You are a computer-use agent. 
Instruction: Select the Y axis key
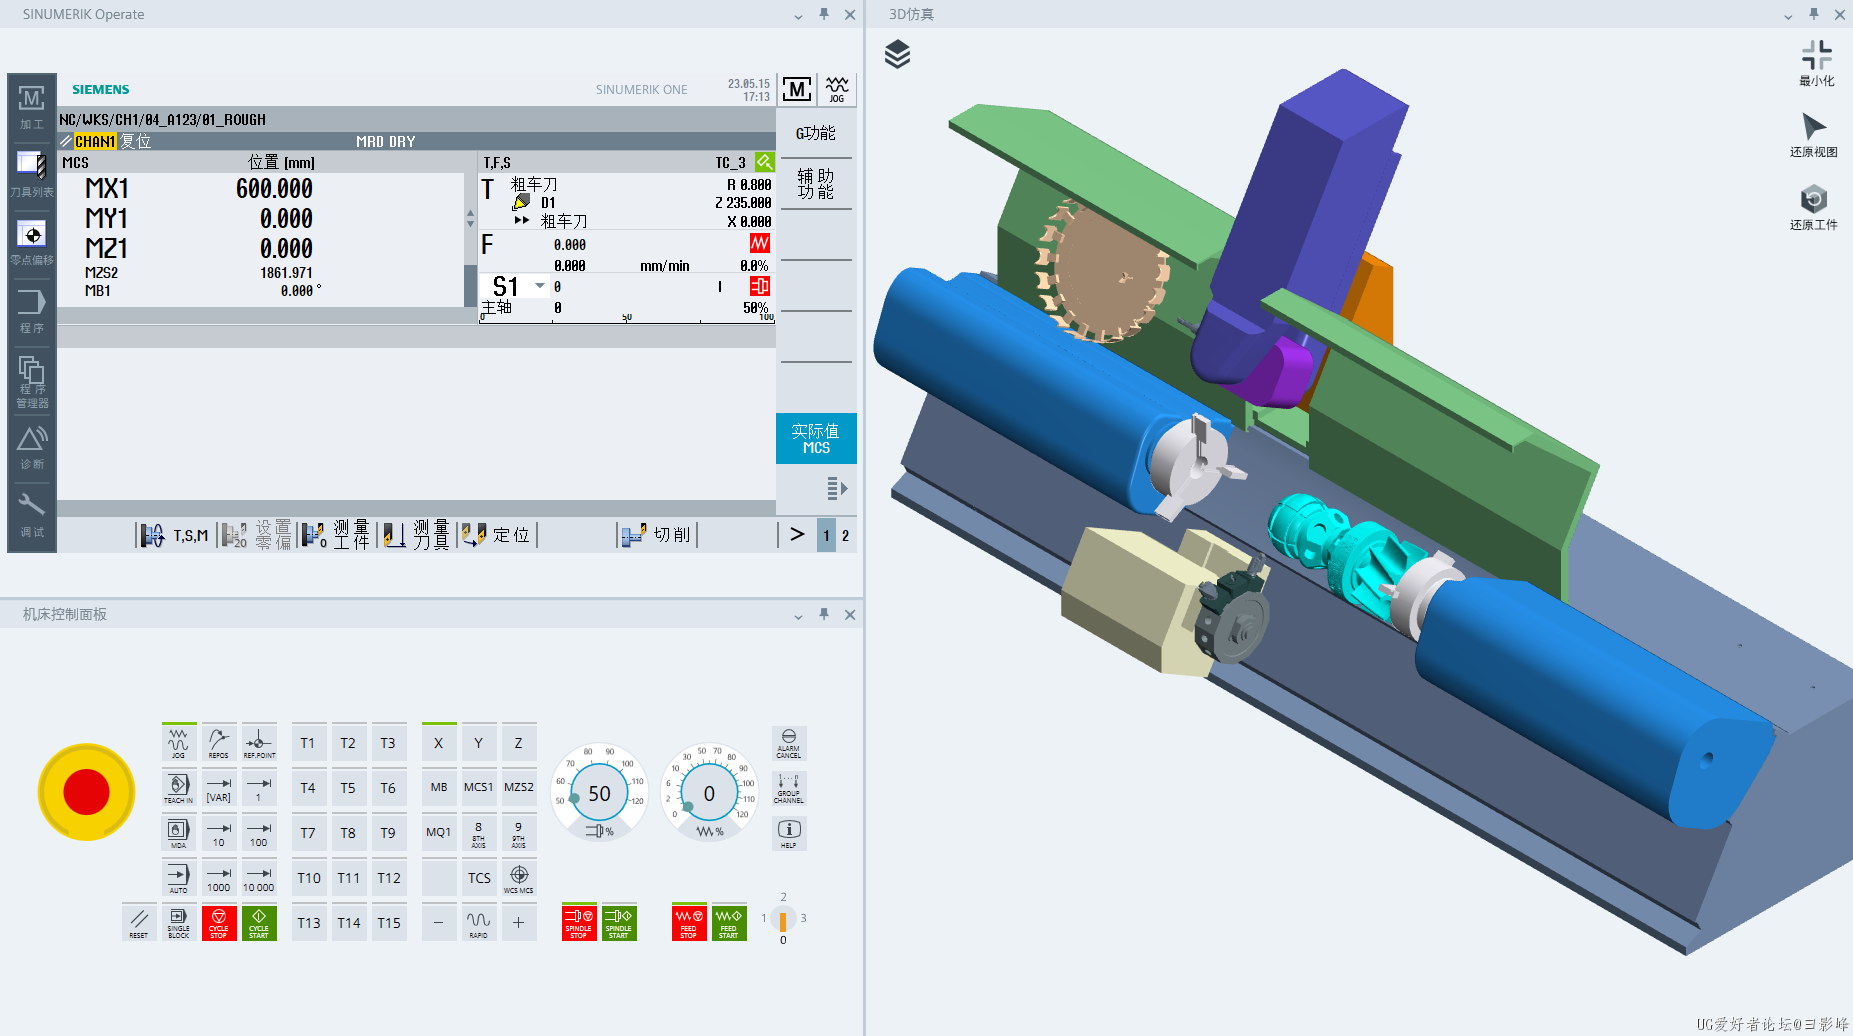479,743
